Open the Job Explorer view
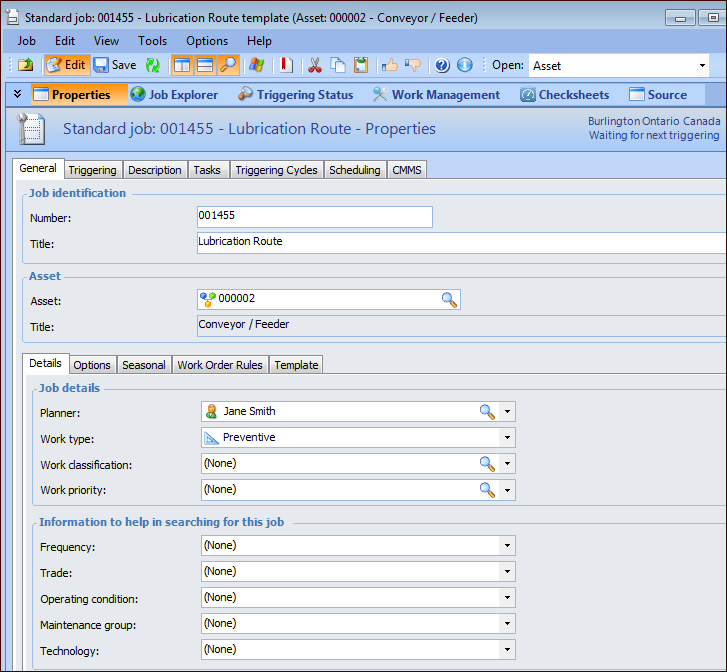This screenshot has width=727, height=672. point(173,95)
